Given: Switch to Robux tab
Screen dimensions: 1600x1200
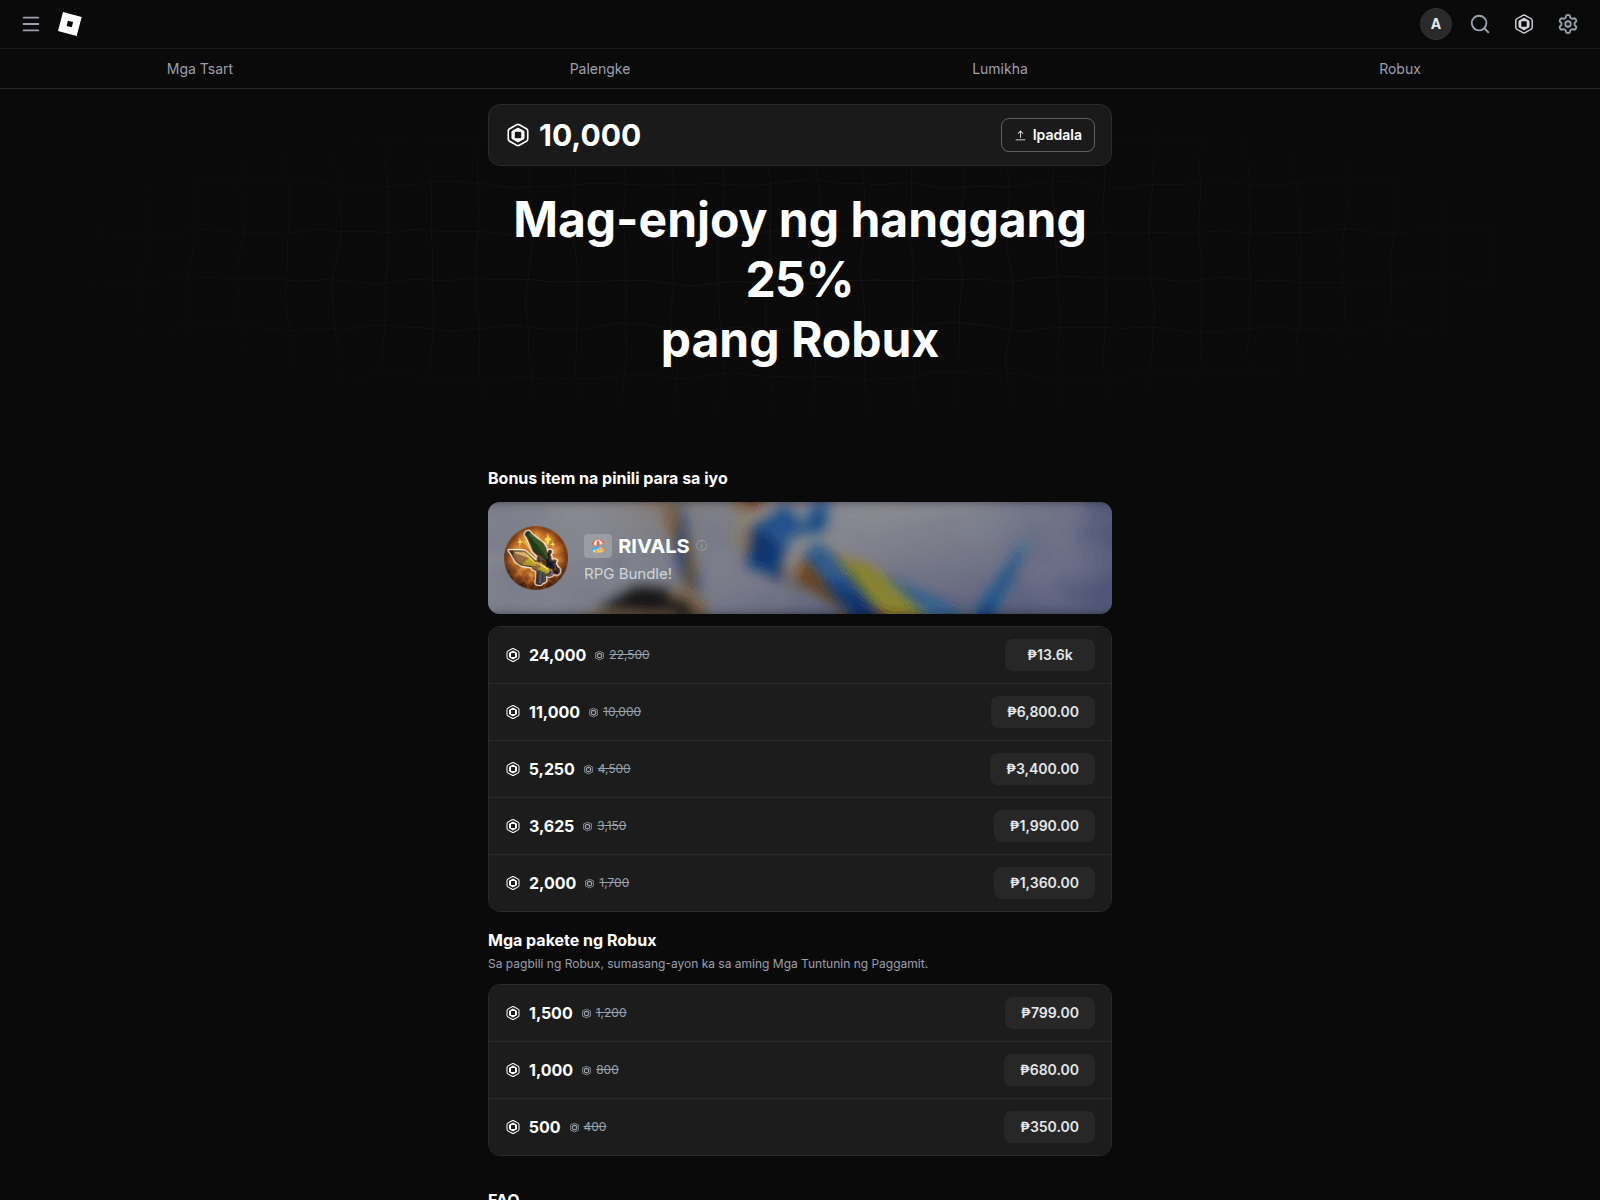Looking at the screenshot, I should 1400,69.
